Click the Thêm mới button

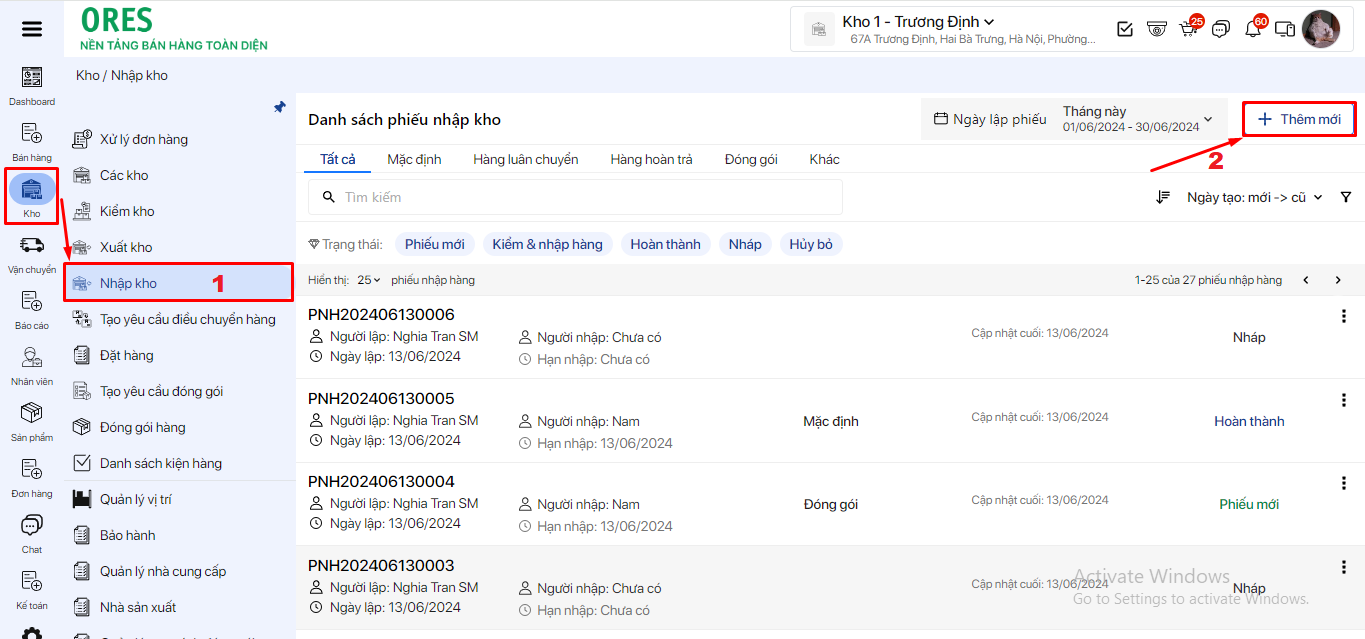coord(1299,119)
